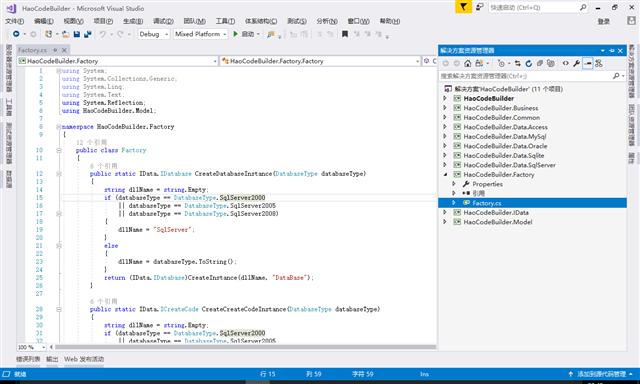
Task: Click the Solution Explorer search field
Action: tap(526, 76)
